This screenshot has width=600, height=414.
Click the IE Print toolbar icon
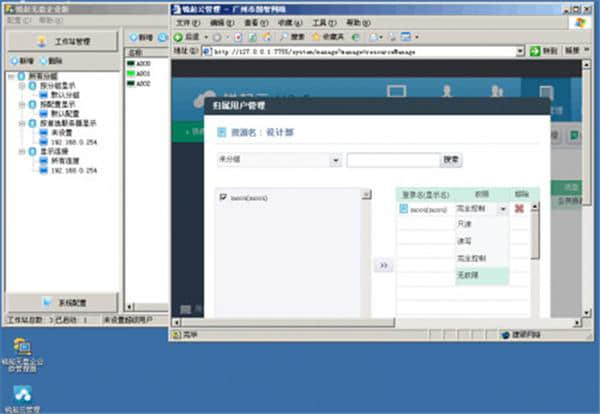click(x=392, y=37)
